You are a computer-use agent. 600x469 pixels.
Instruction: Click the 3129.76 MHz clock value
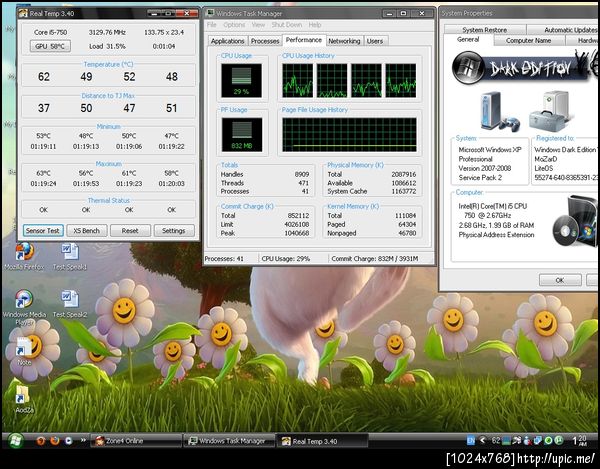pyautogui.click(x=107, y=33)
